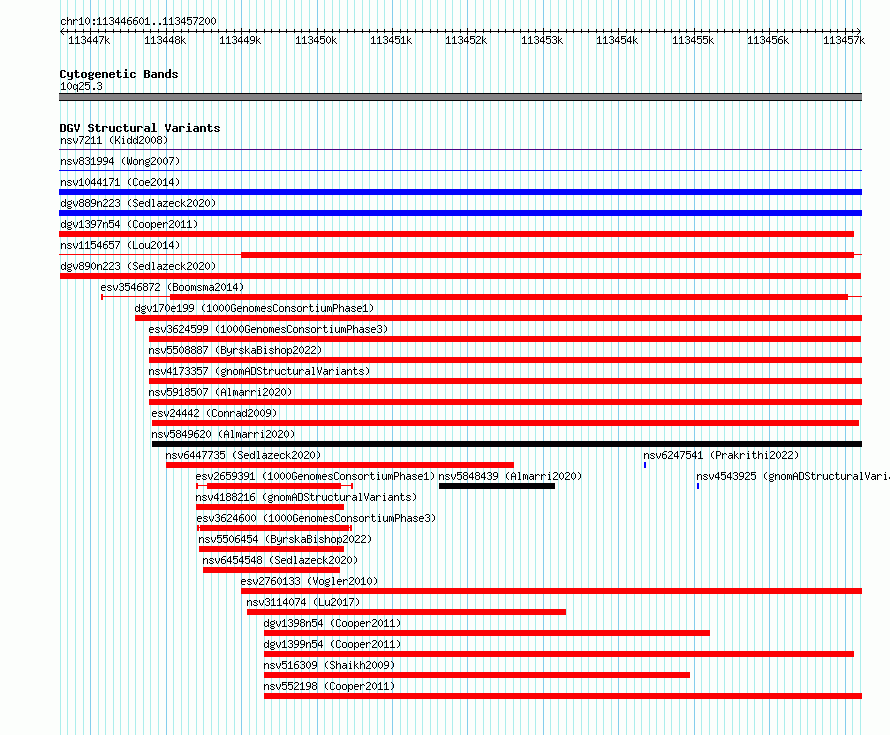Select nsv3114074 (Lu2017) label

click(303, 602)
